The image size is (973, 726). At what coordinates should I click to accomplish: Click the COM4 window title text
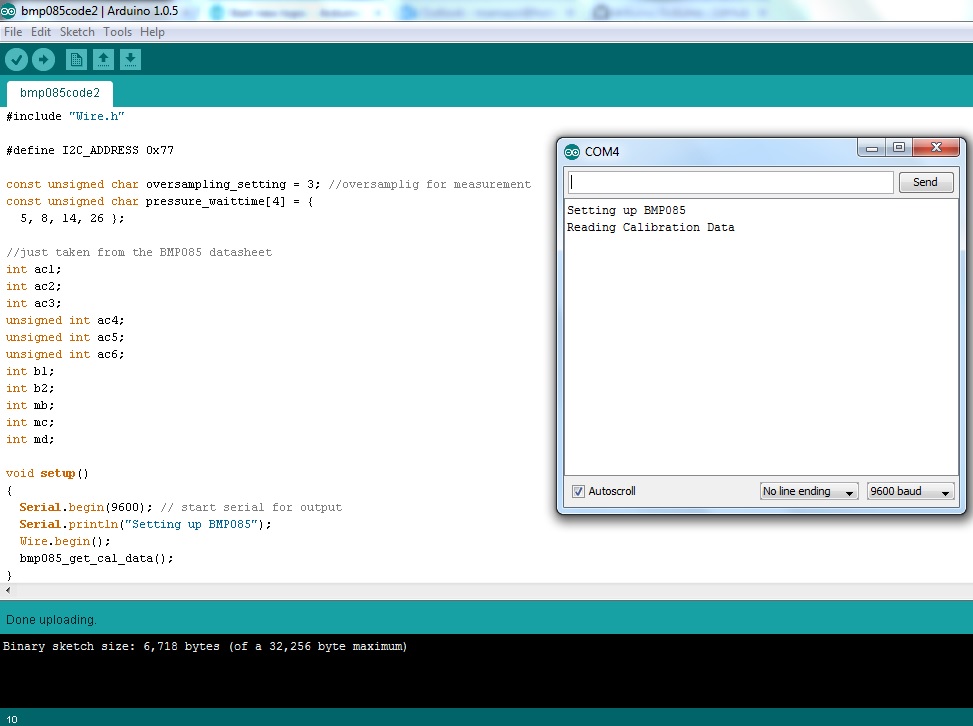[x=602, y=152]
